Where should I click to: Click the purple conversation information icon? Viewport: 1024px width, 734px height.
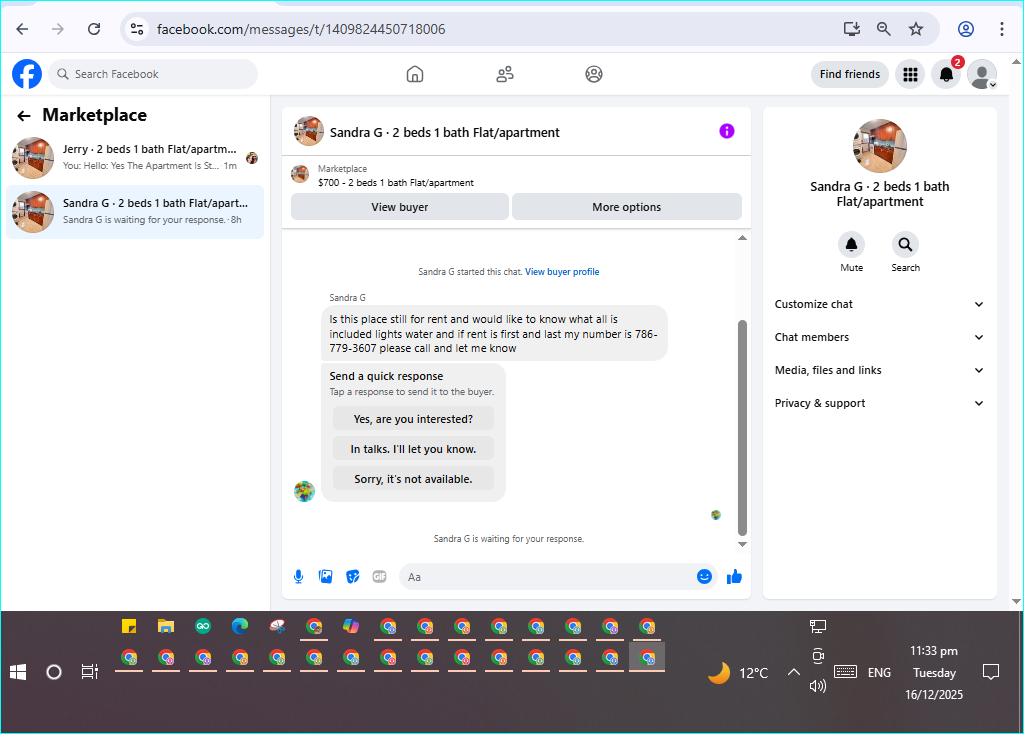point(727,131)
